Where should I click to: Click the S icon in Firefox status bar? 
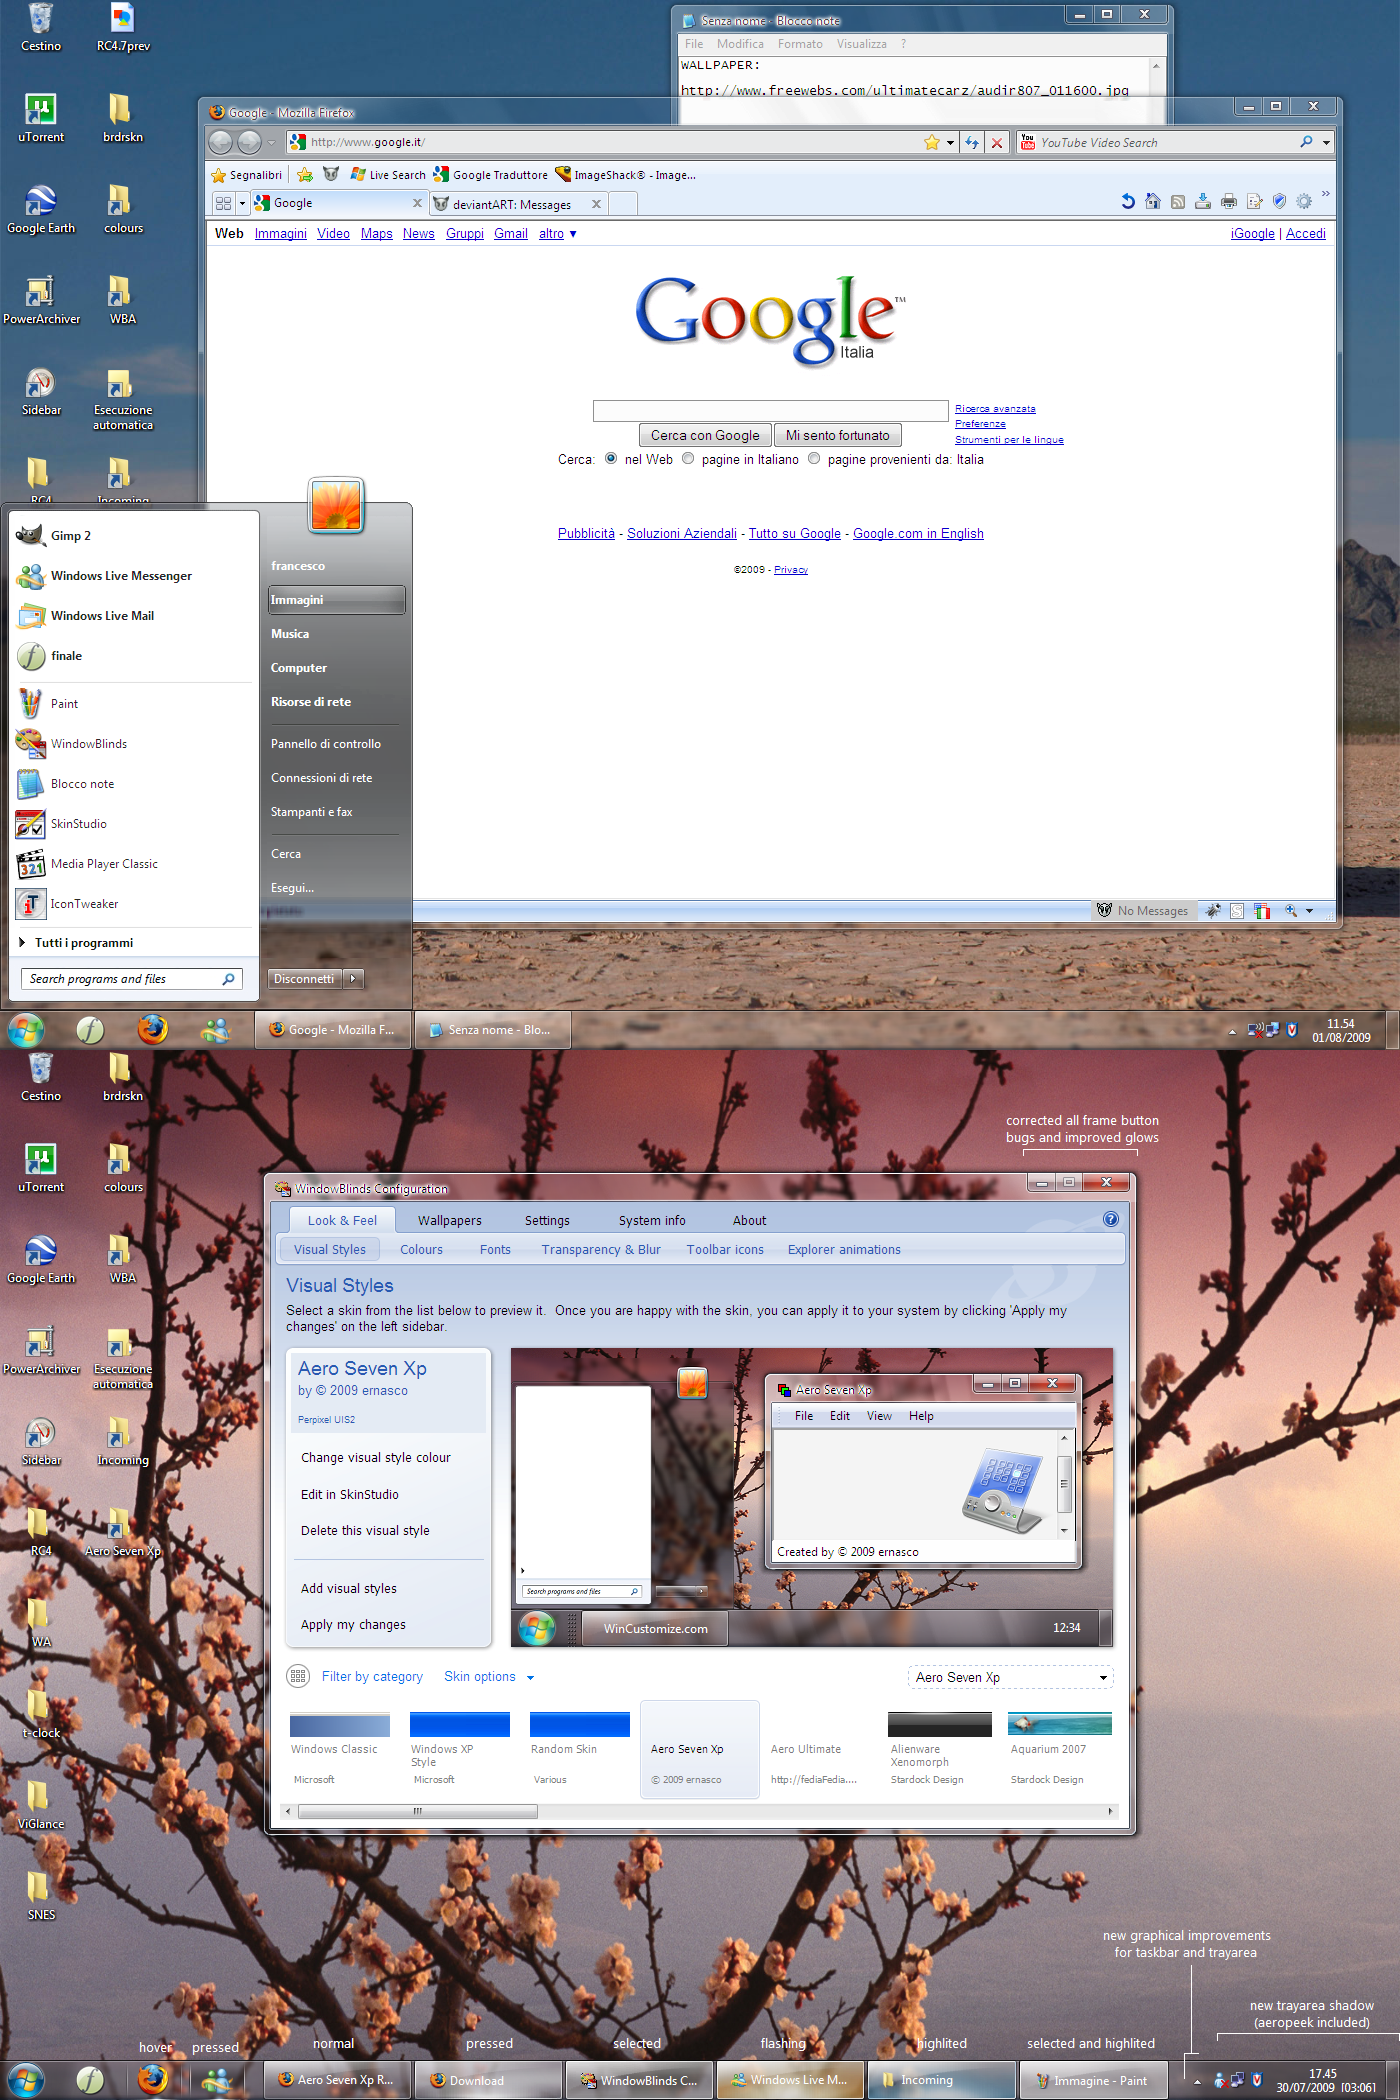click(x=1237, y=911)
